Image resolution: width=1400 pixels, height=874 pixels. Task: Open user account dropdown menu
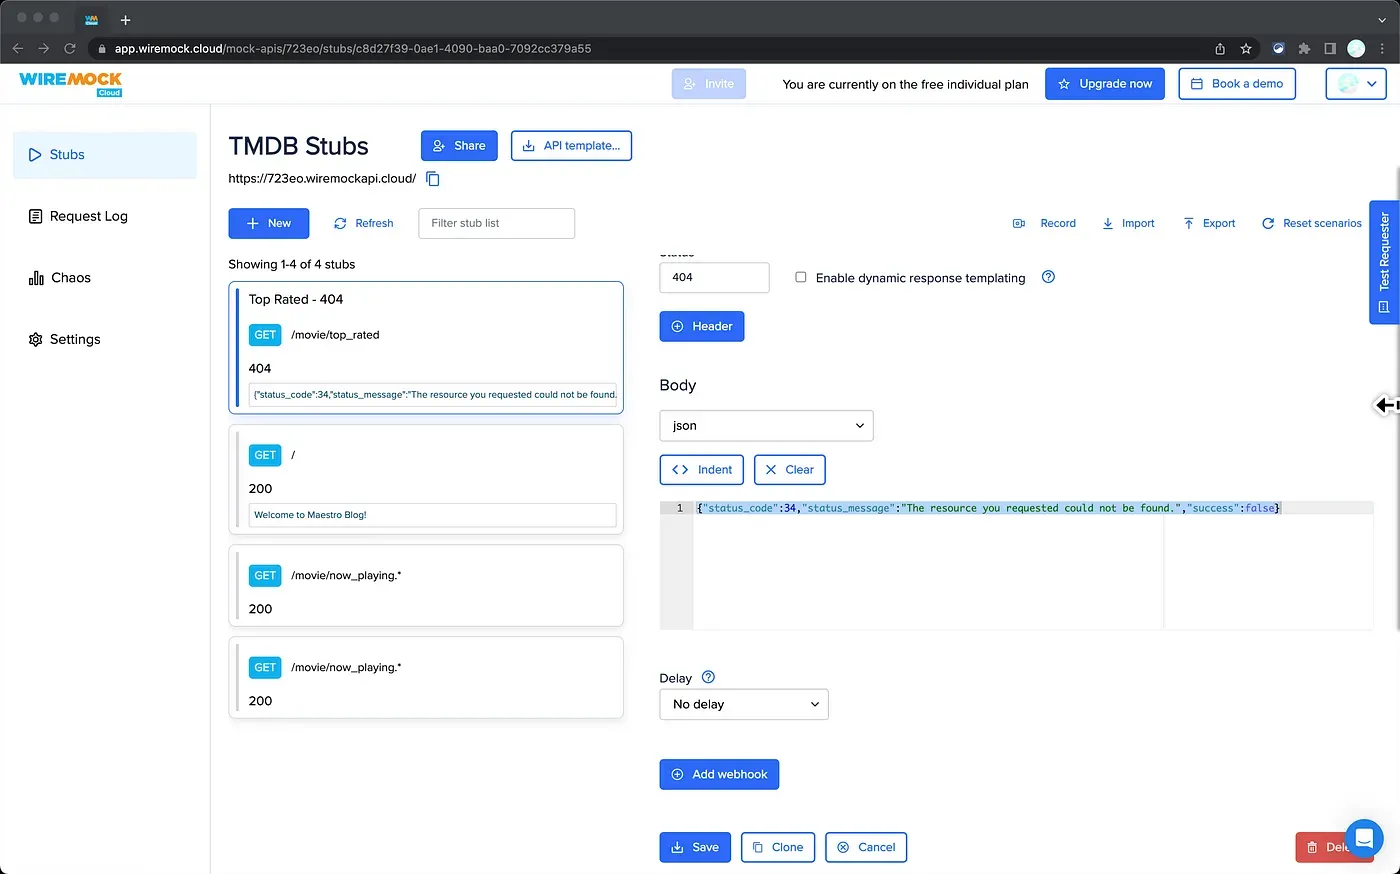[1356, 84]
